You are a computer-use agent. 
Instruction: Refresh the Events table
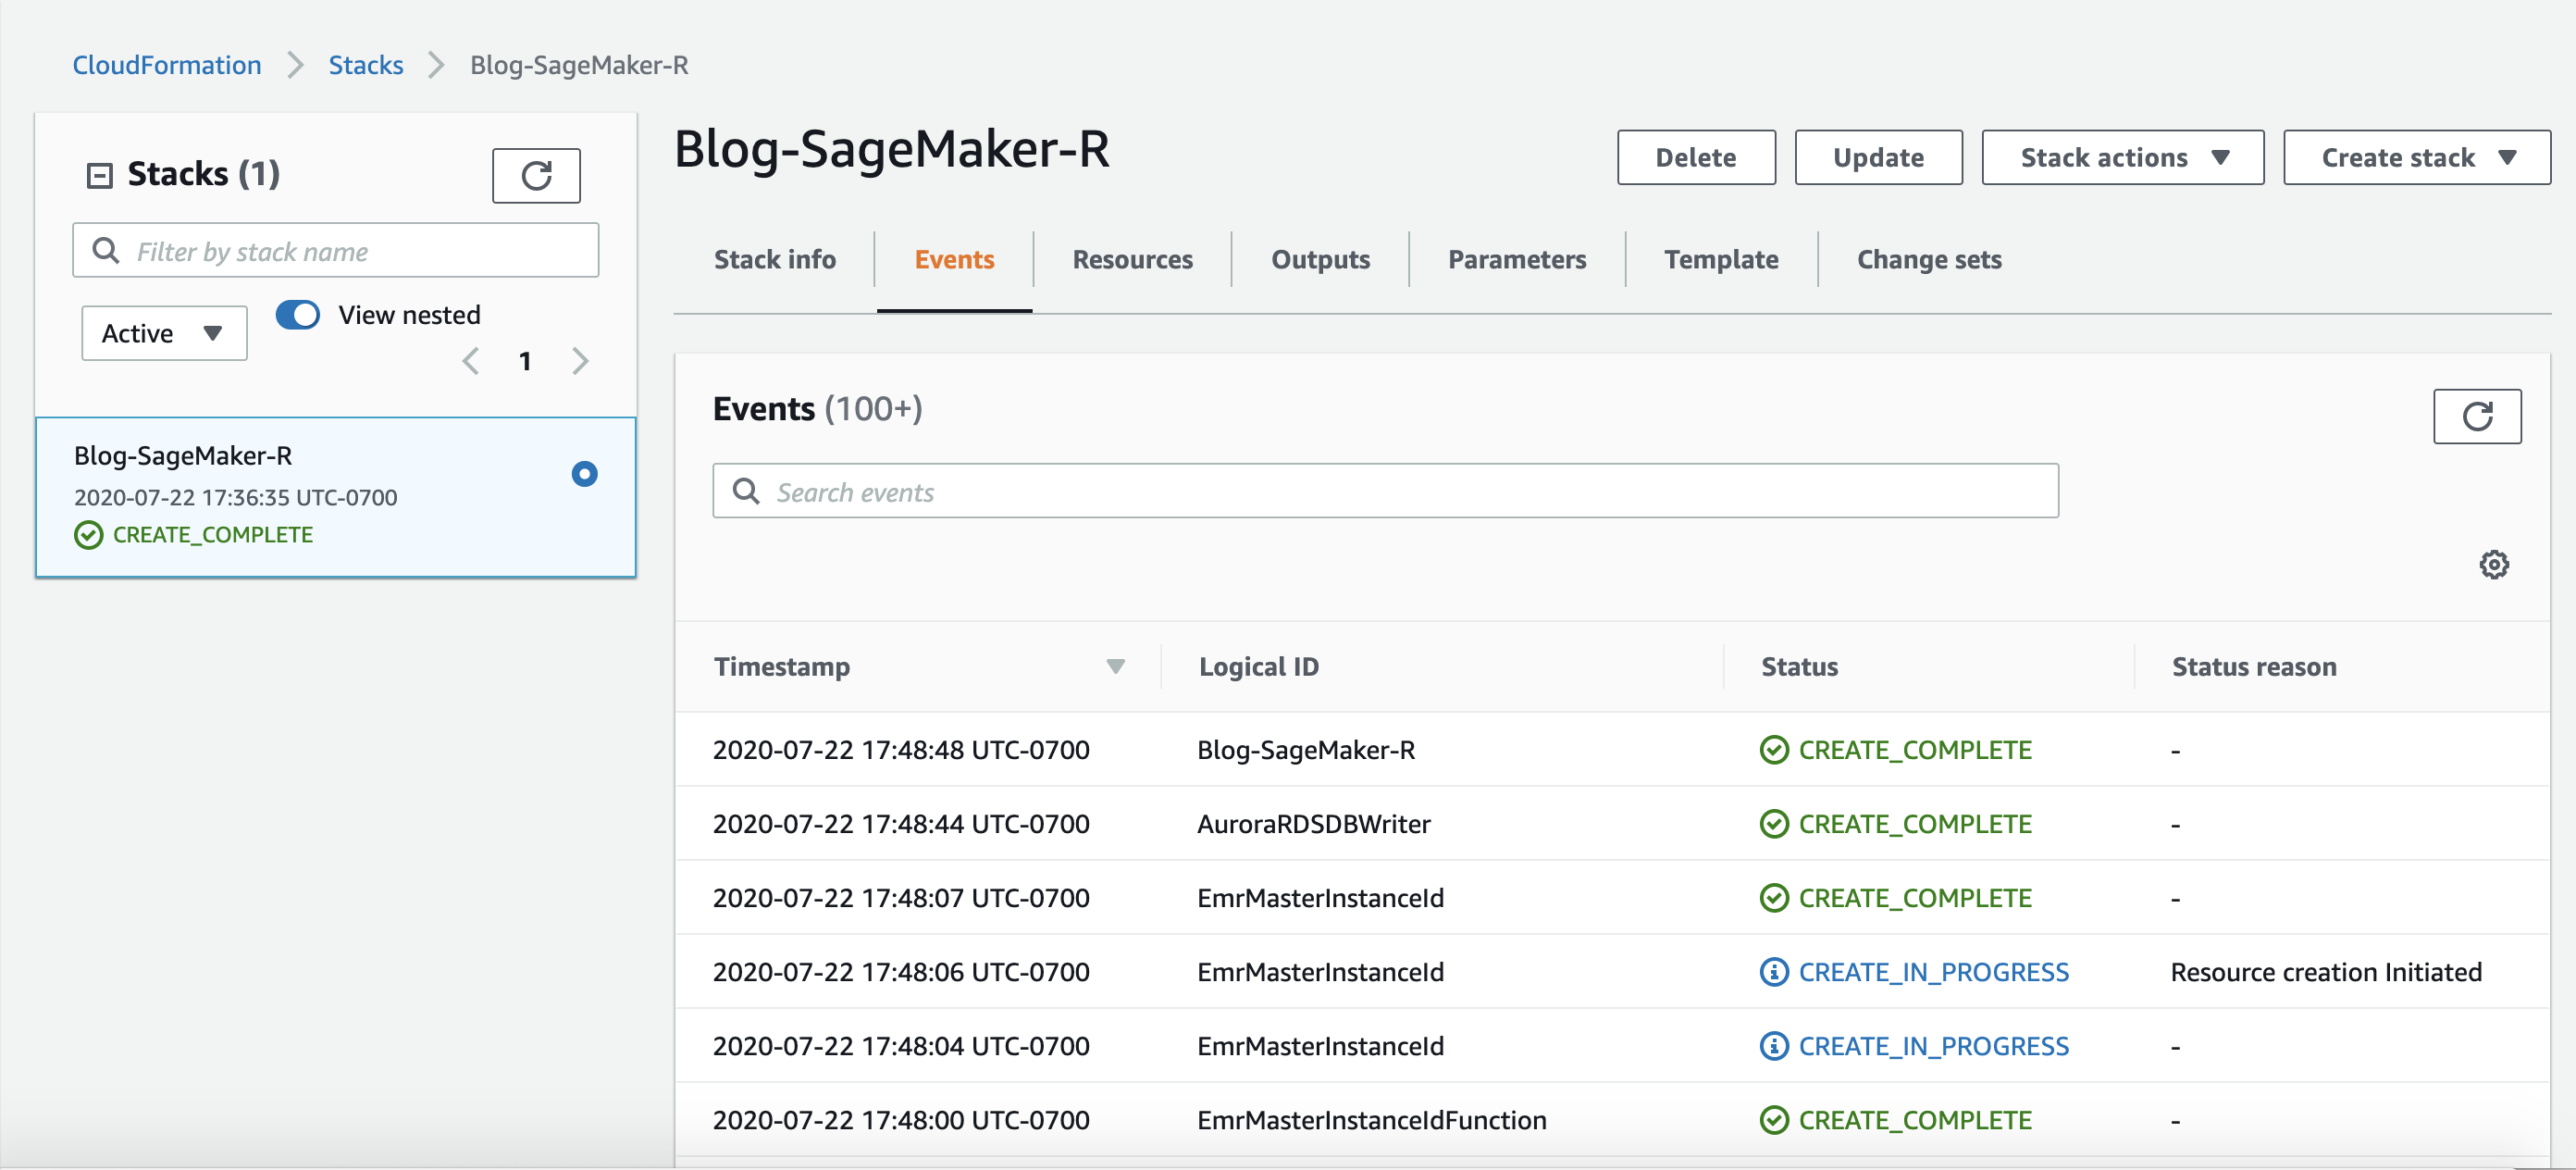(2476, 416)
